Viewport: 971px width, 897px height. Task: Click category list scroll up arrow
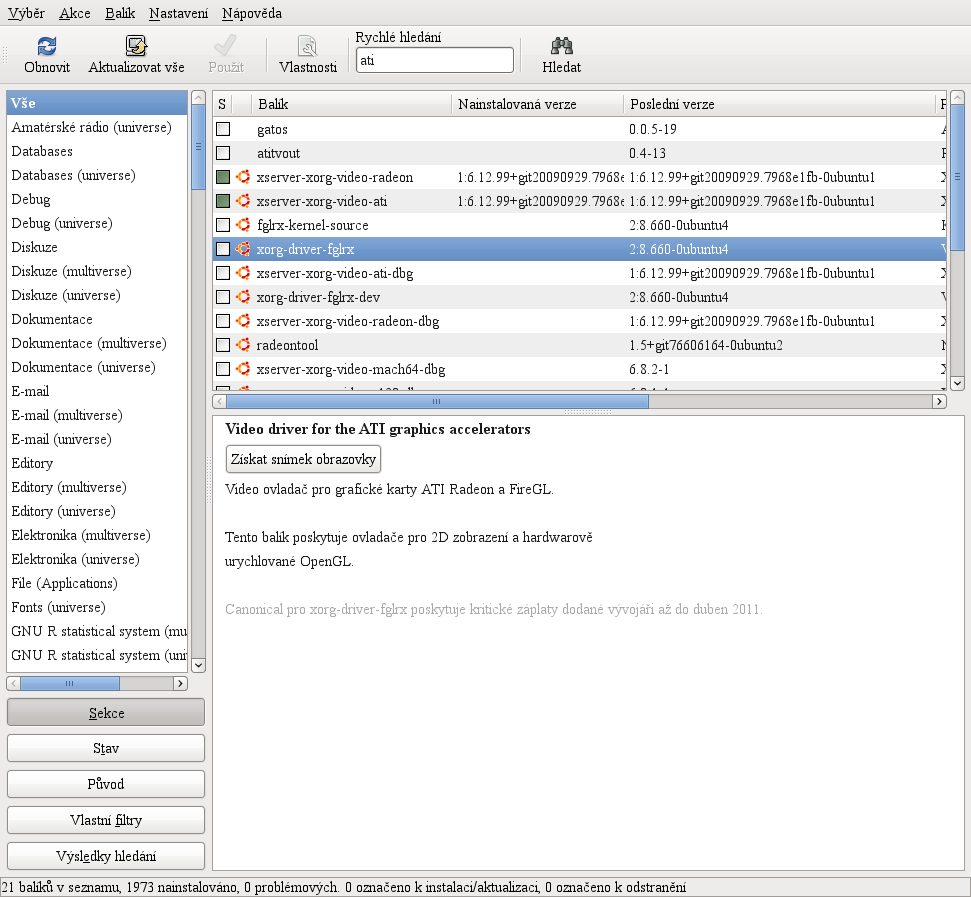[x=199, y=98]
